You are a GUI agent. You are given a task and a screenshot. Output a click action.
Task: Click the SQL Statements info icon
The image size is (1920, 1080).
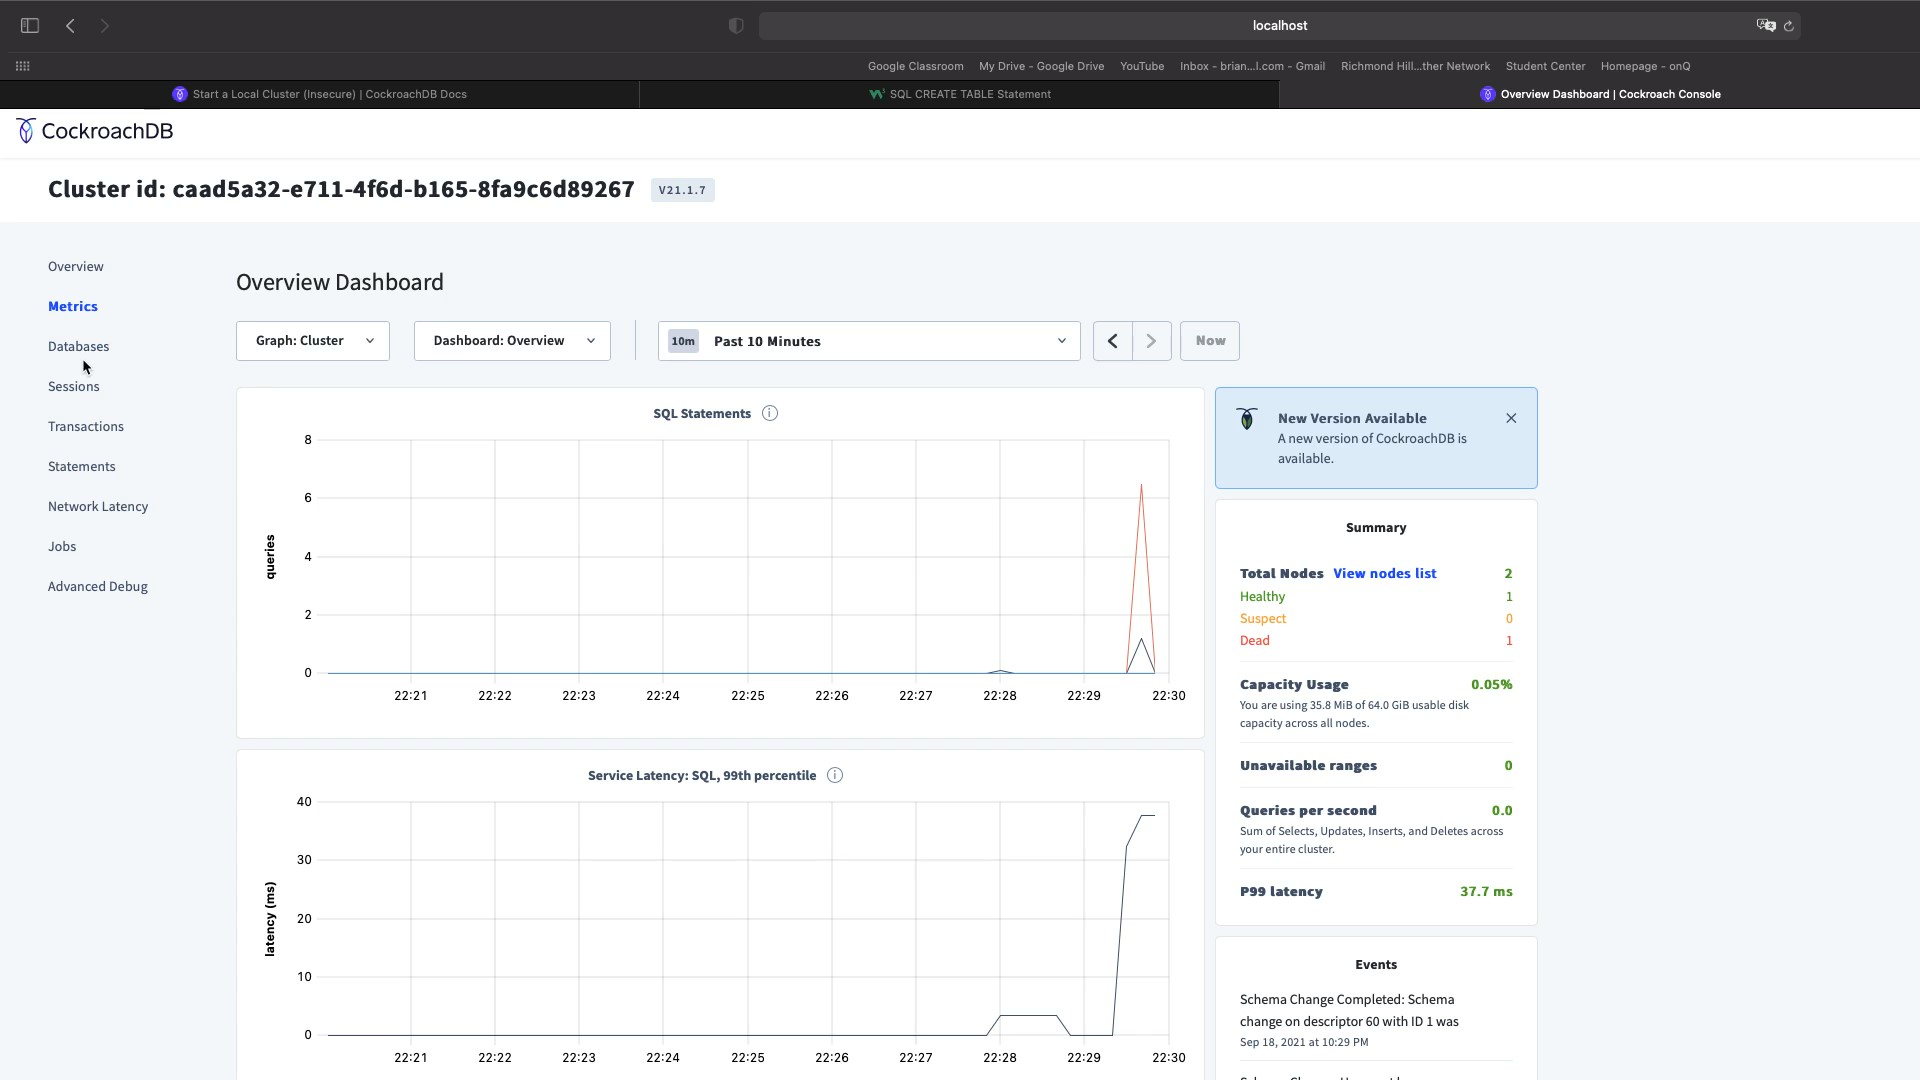coord(770,414)
